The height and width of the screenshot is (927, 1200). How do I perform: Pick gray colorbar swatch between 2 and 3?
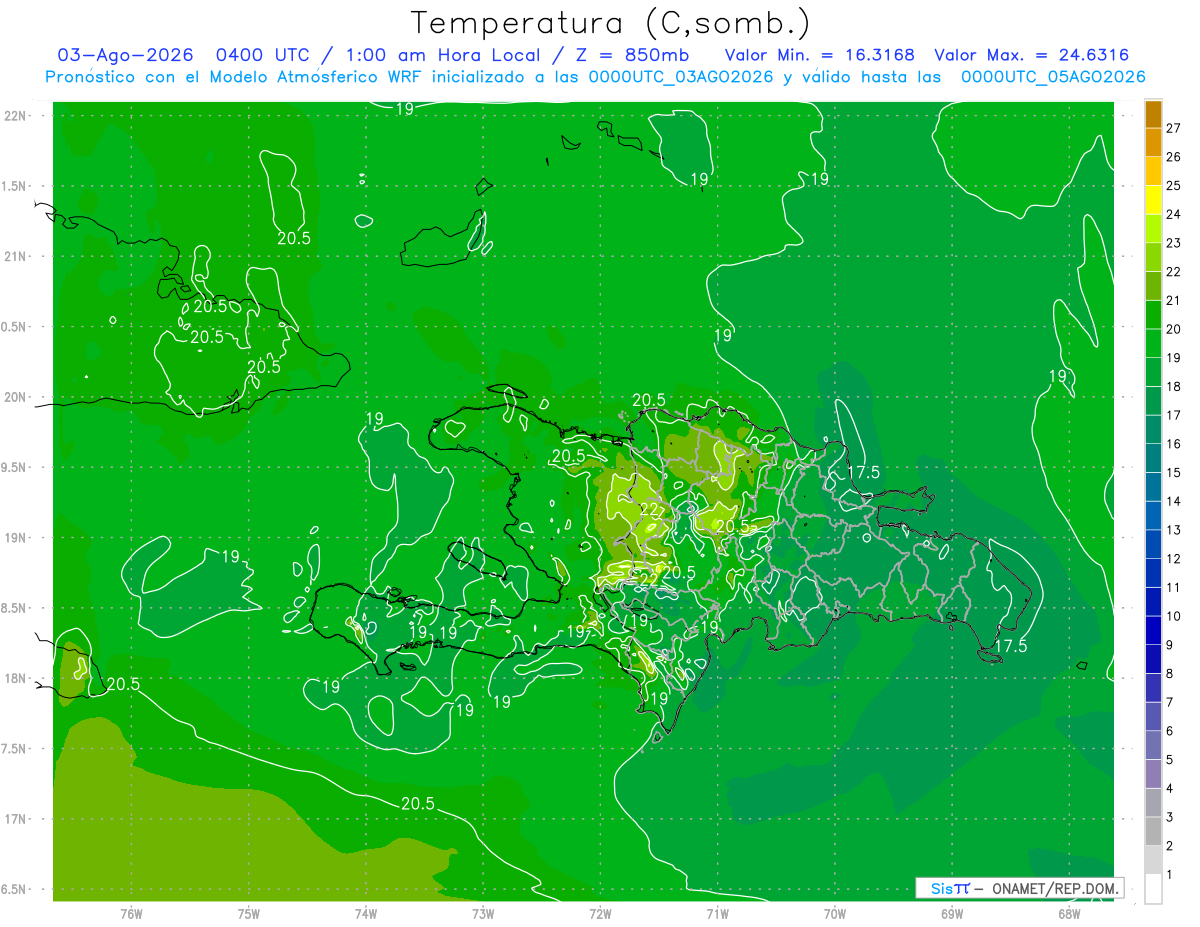pyautogui.click(x=1153, y=831)
